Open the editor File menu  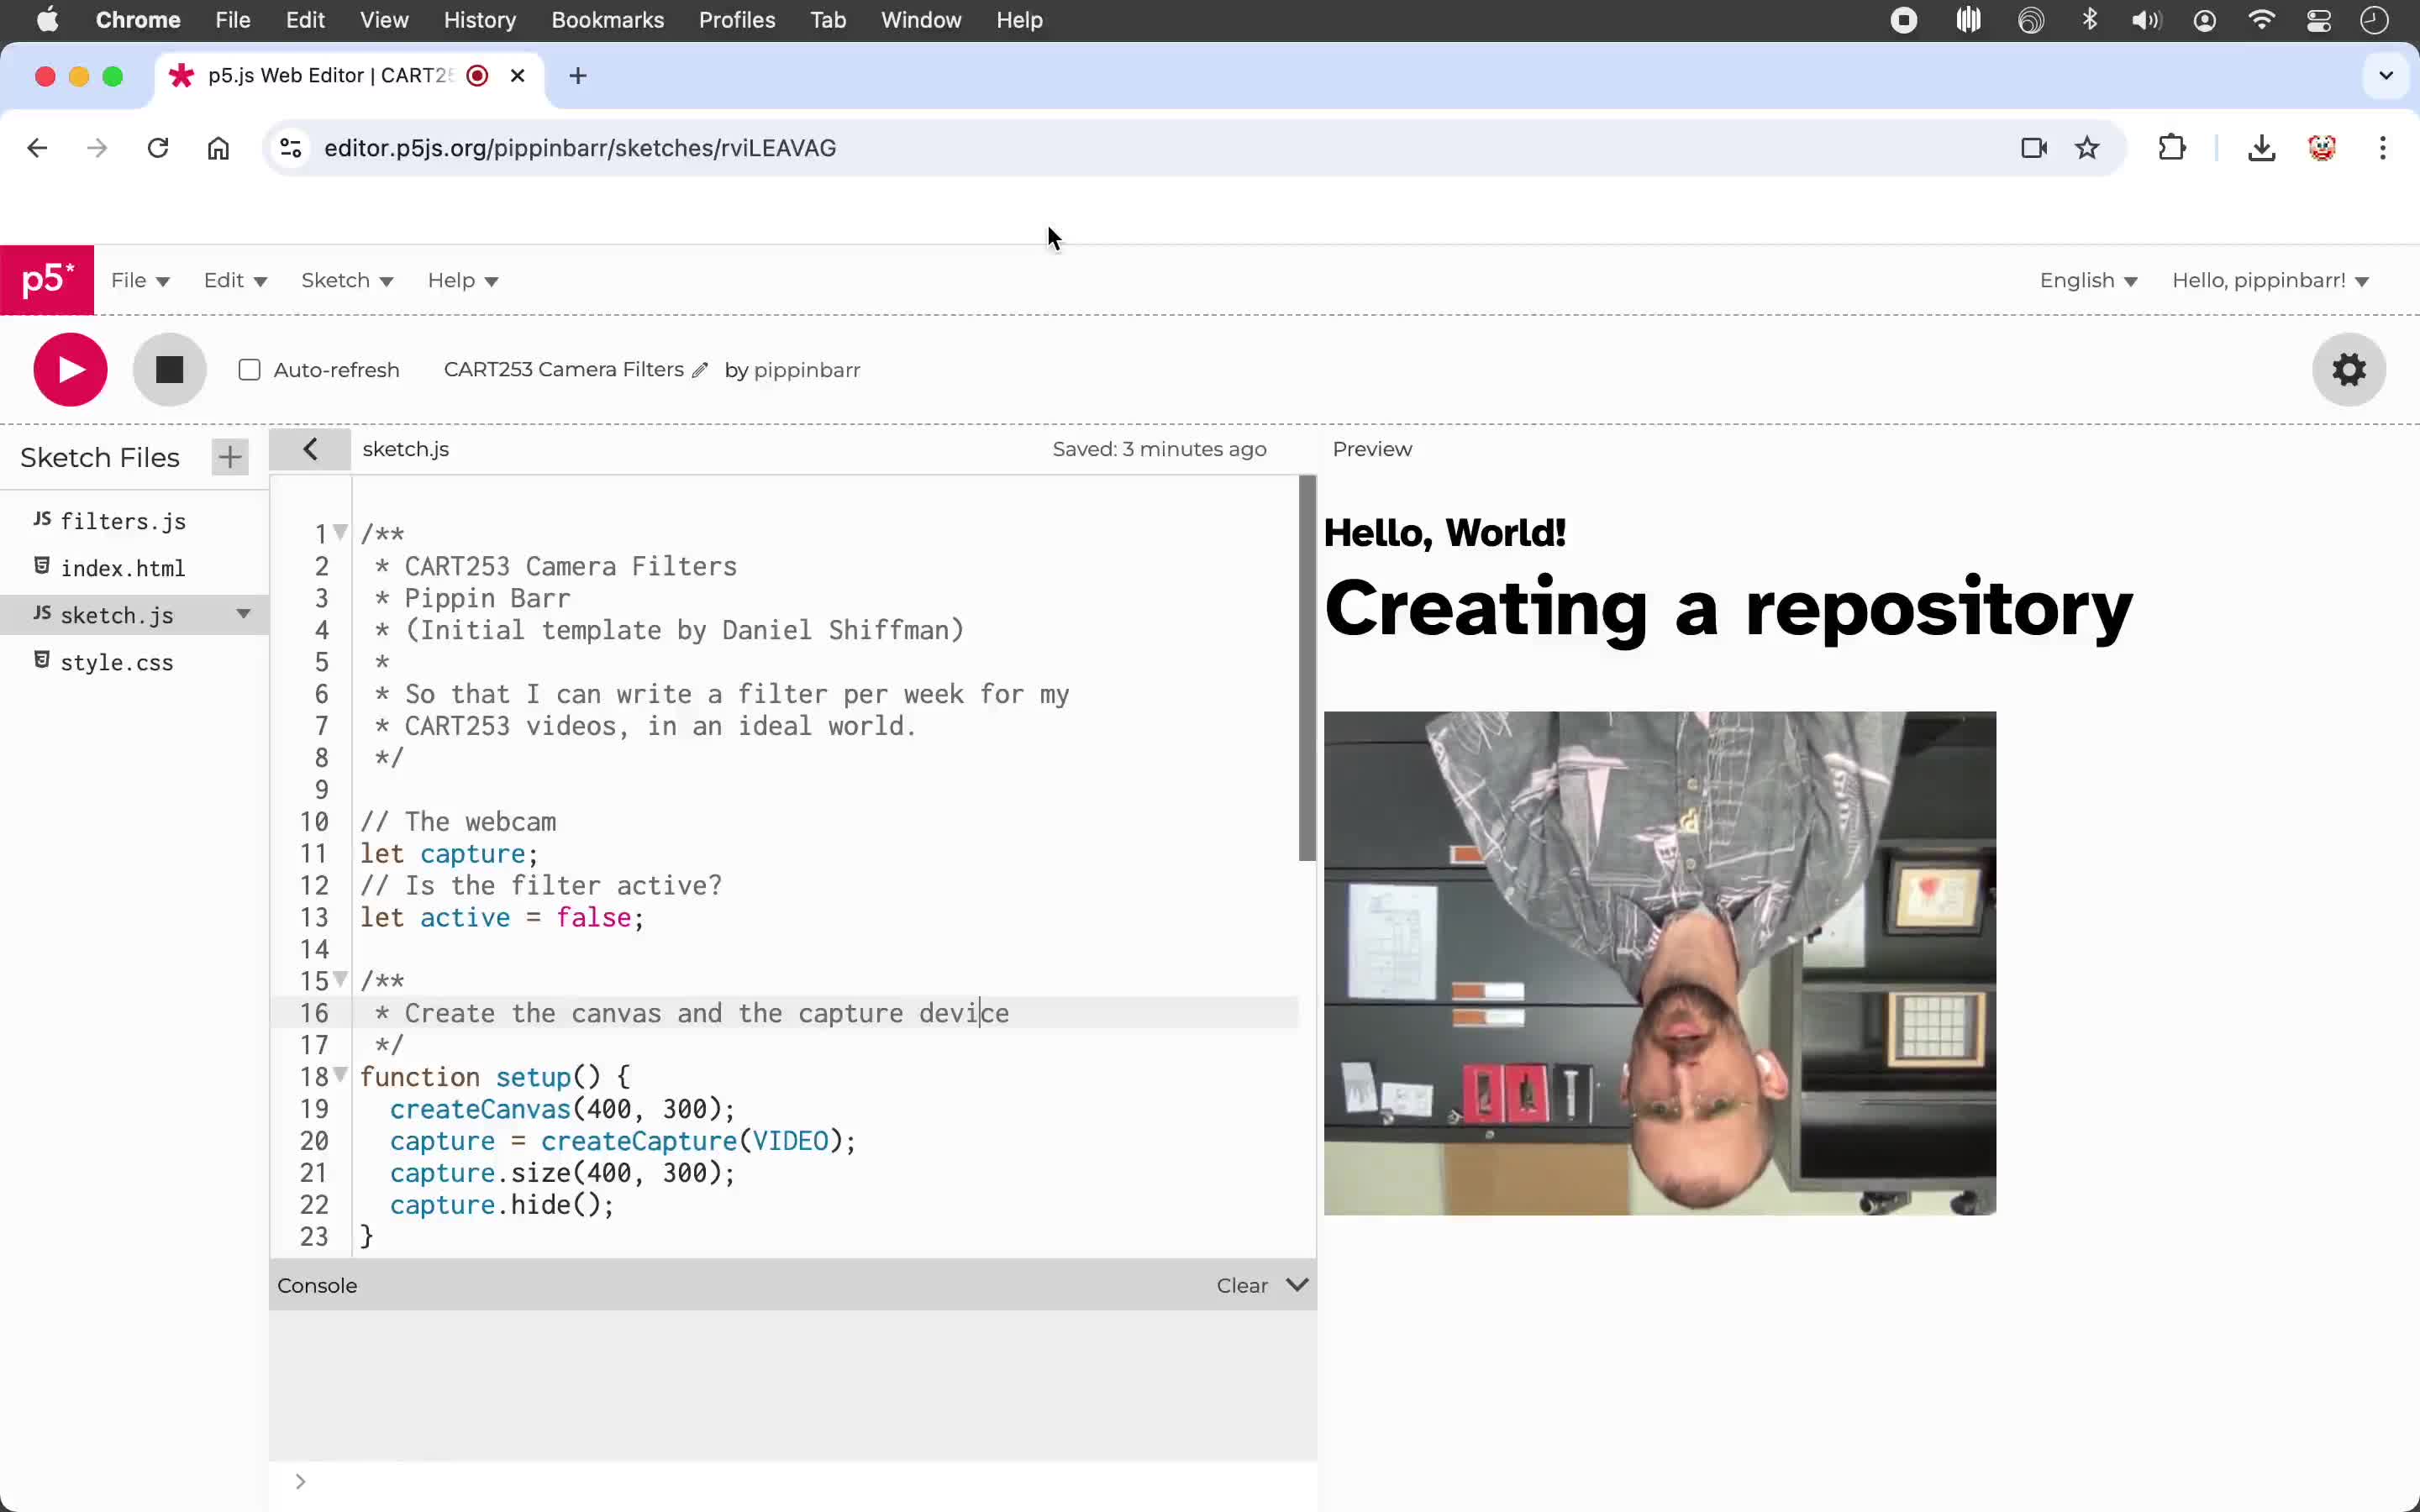click(x=140, y=281)
